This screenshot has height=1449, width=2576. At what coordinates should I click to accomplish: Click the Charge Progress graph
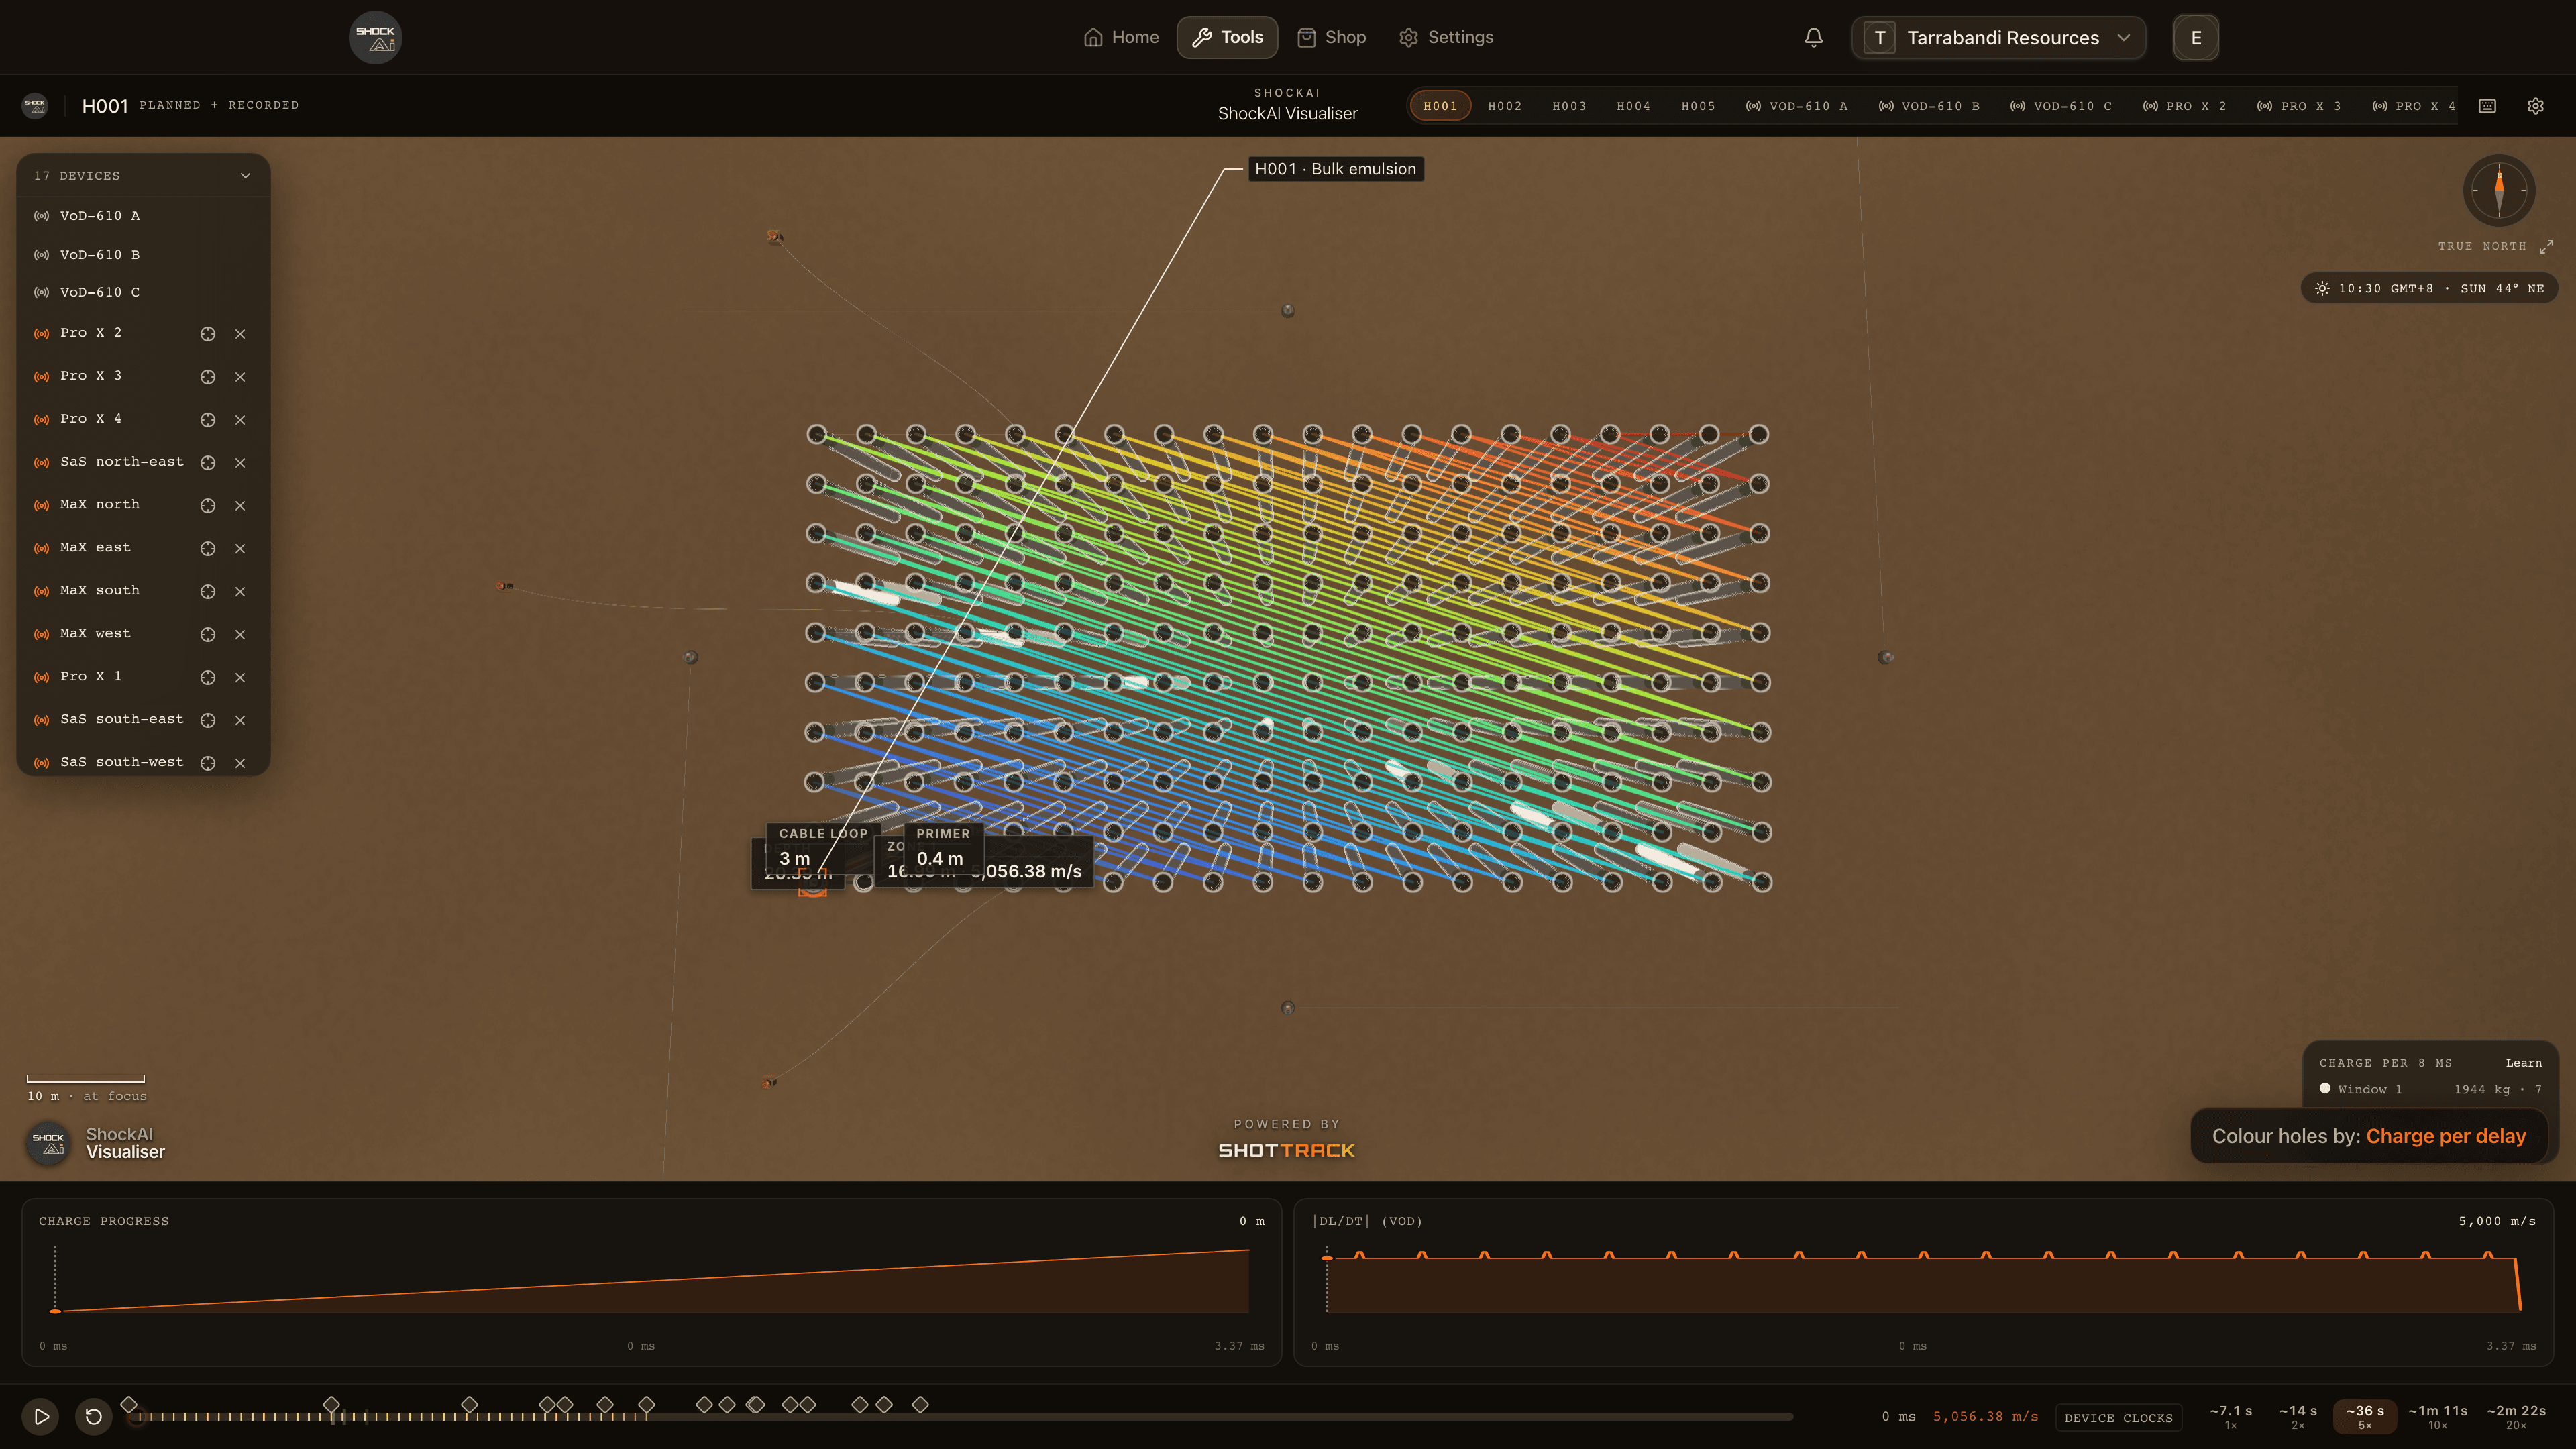652,1282
